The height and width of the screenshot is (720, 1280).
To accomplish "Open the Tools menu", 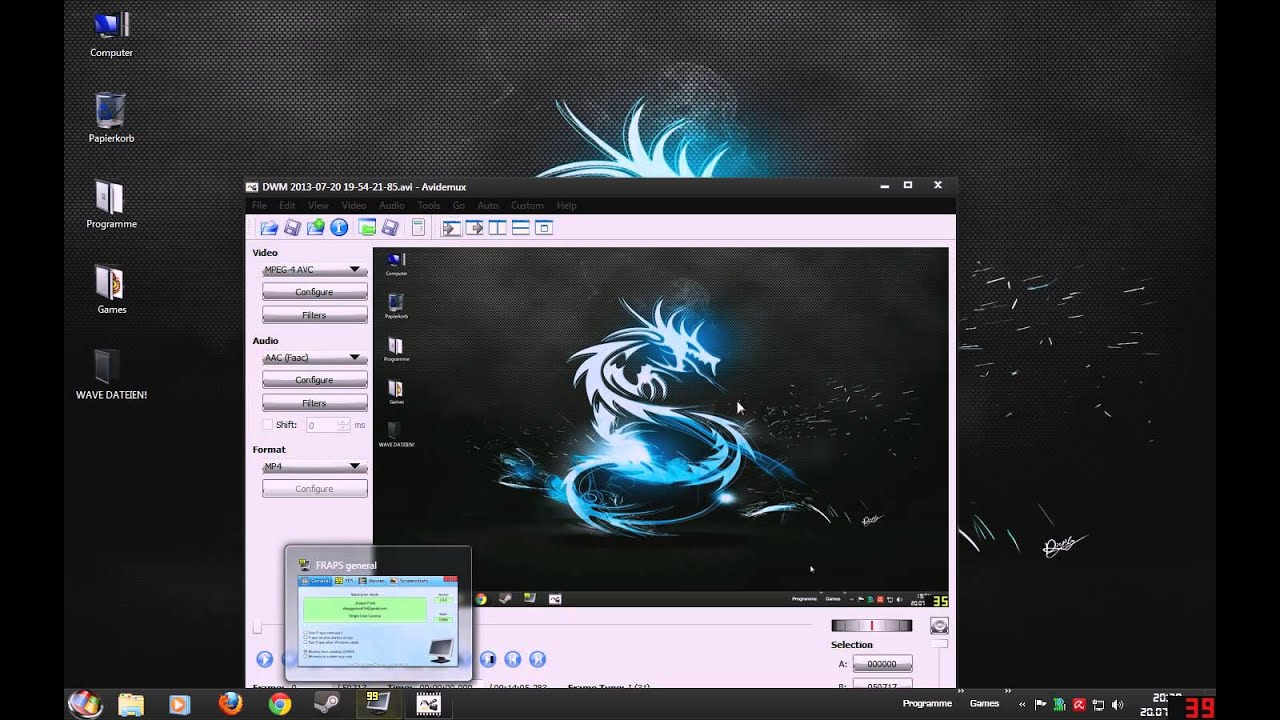I will pyautogui.click(x=429, y=206).
